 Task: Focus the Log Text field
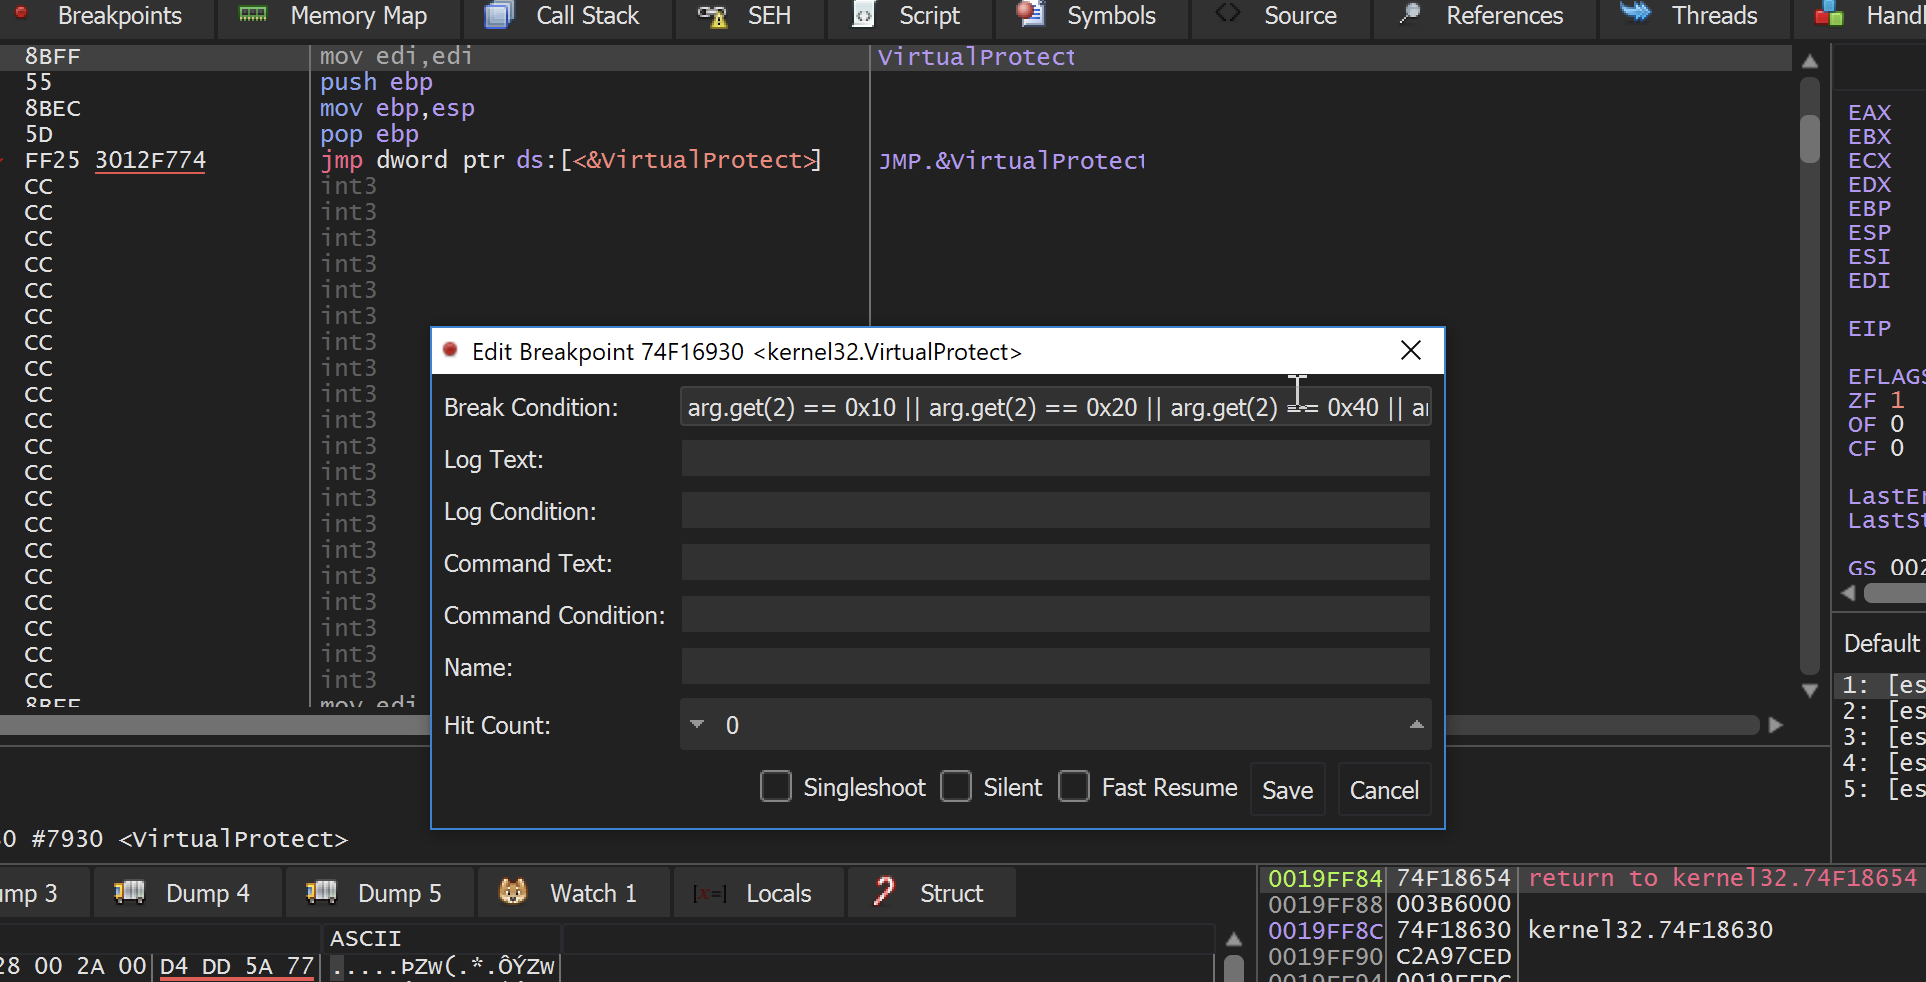click(x=1056, y=460)
